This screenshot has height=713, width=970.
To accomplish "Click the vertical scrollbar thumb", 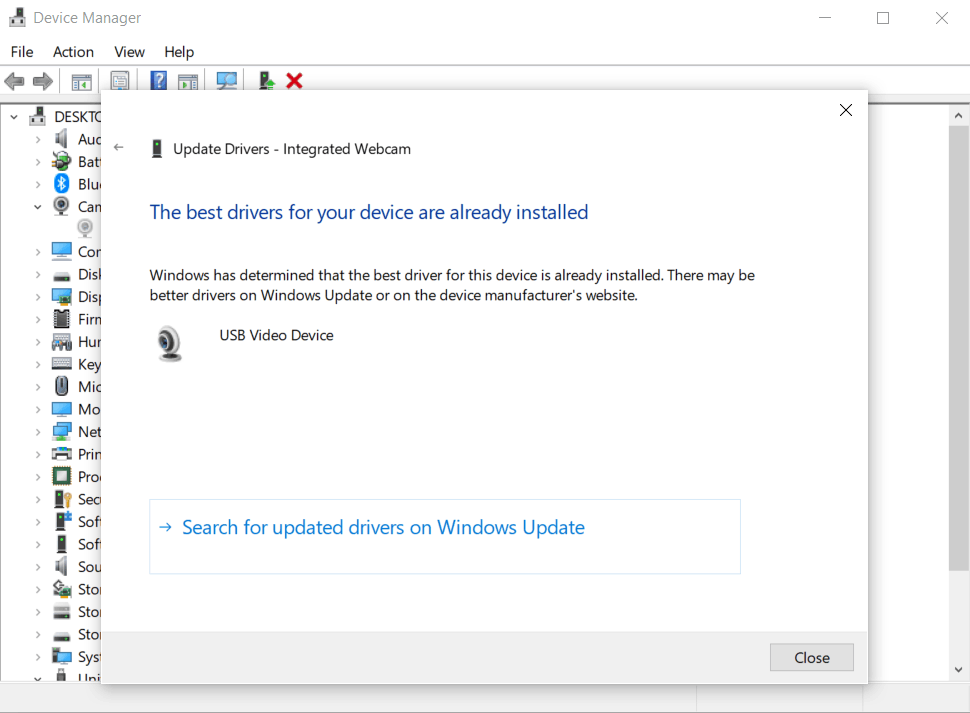I will (x=958, y=348).
